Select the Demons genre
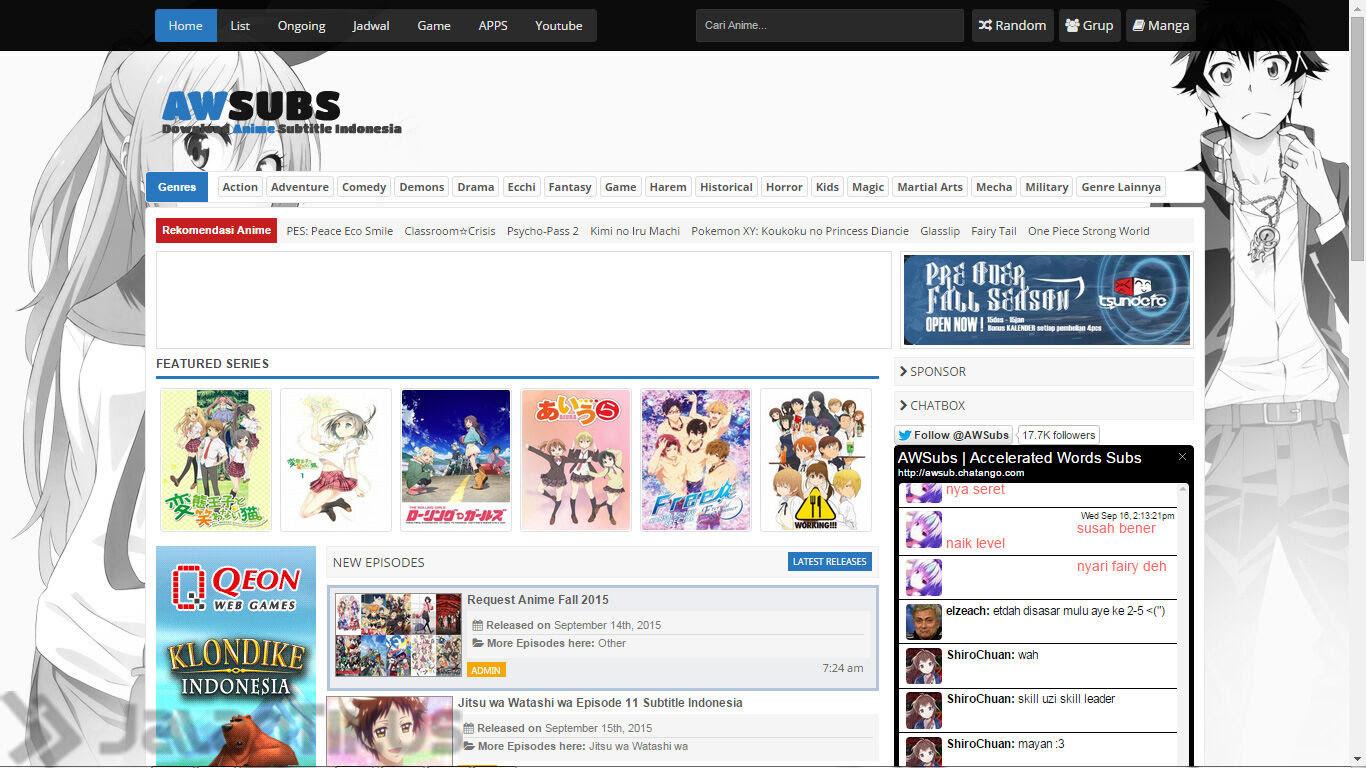Screen dimensions: 1366x768 click(422, 187)
